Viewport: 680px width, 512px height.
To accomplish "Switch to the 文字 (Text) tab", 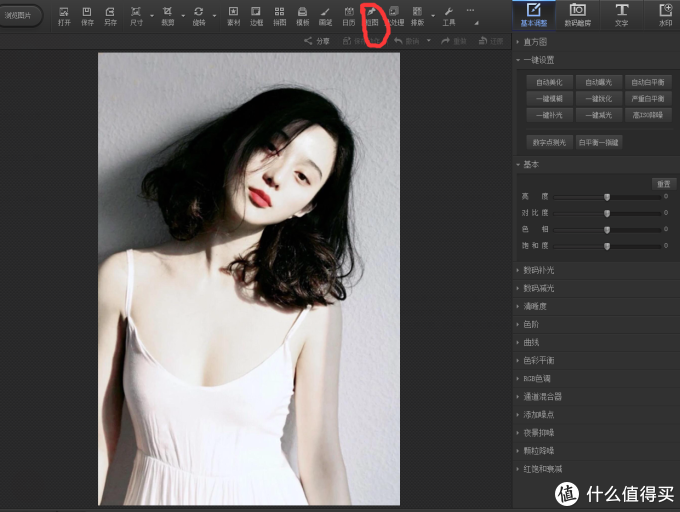I will 621,14.
